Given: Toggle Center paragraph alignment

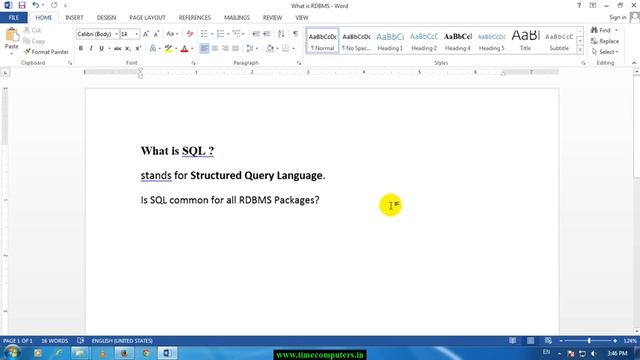Looking at the screenshot, I should (215, 49).
